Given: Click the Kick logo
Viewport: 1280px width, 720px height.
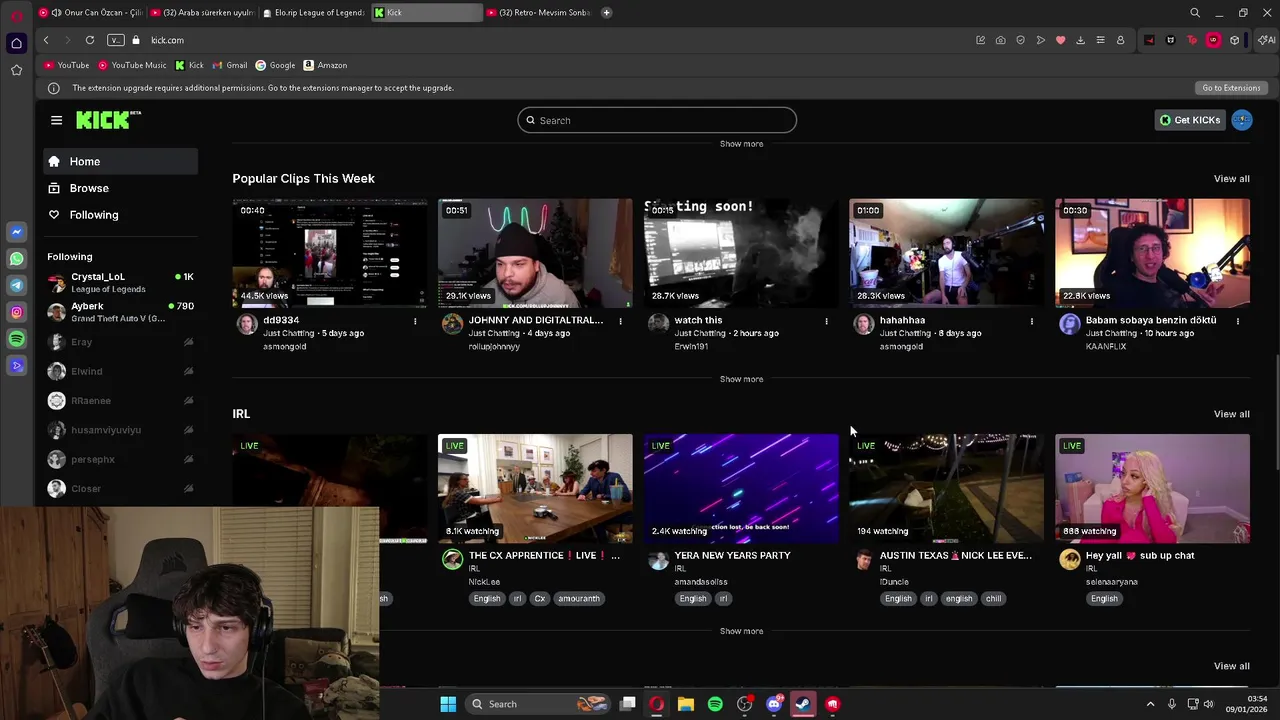Looking at the screenshot, I should pyautogui.click(x=108, y=120).
